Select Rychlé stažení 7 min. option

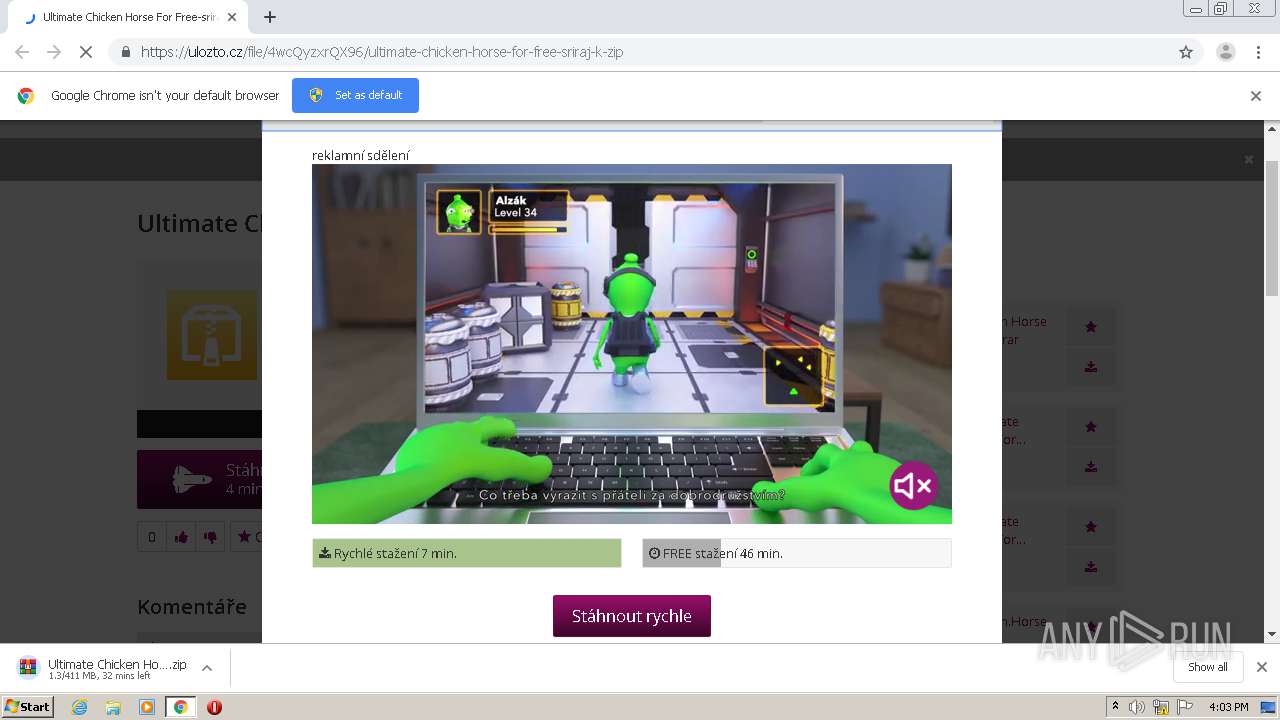[467, 553]
